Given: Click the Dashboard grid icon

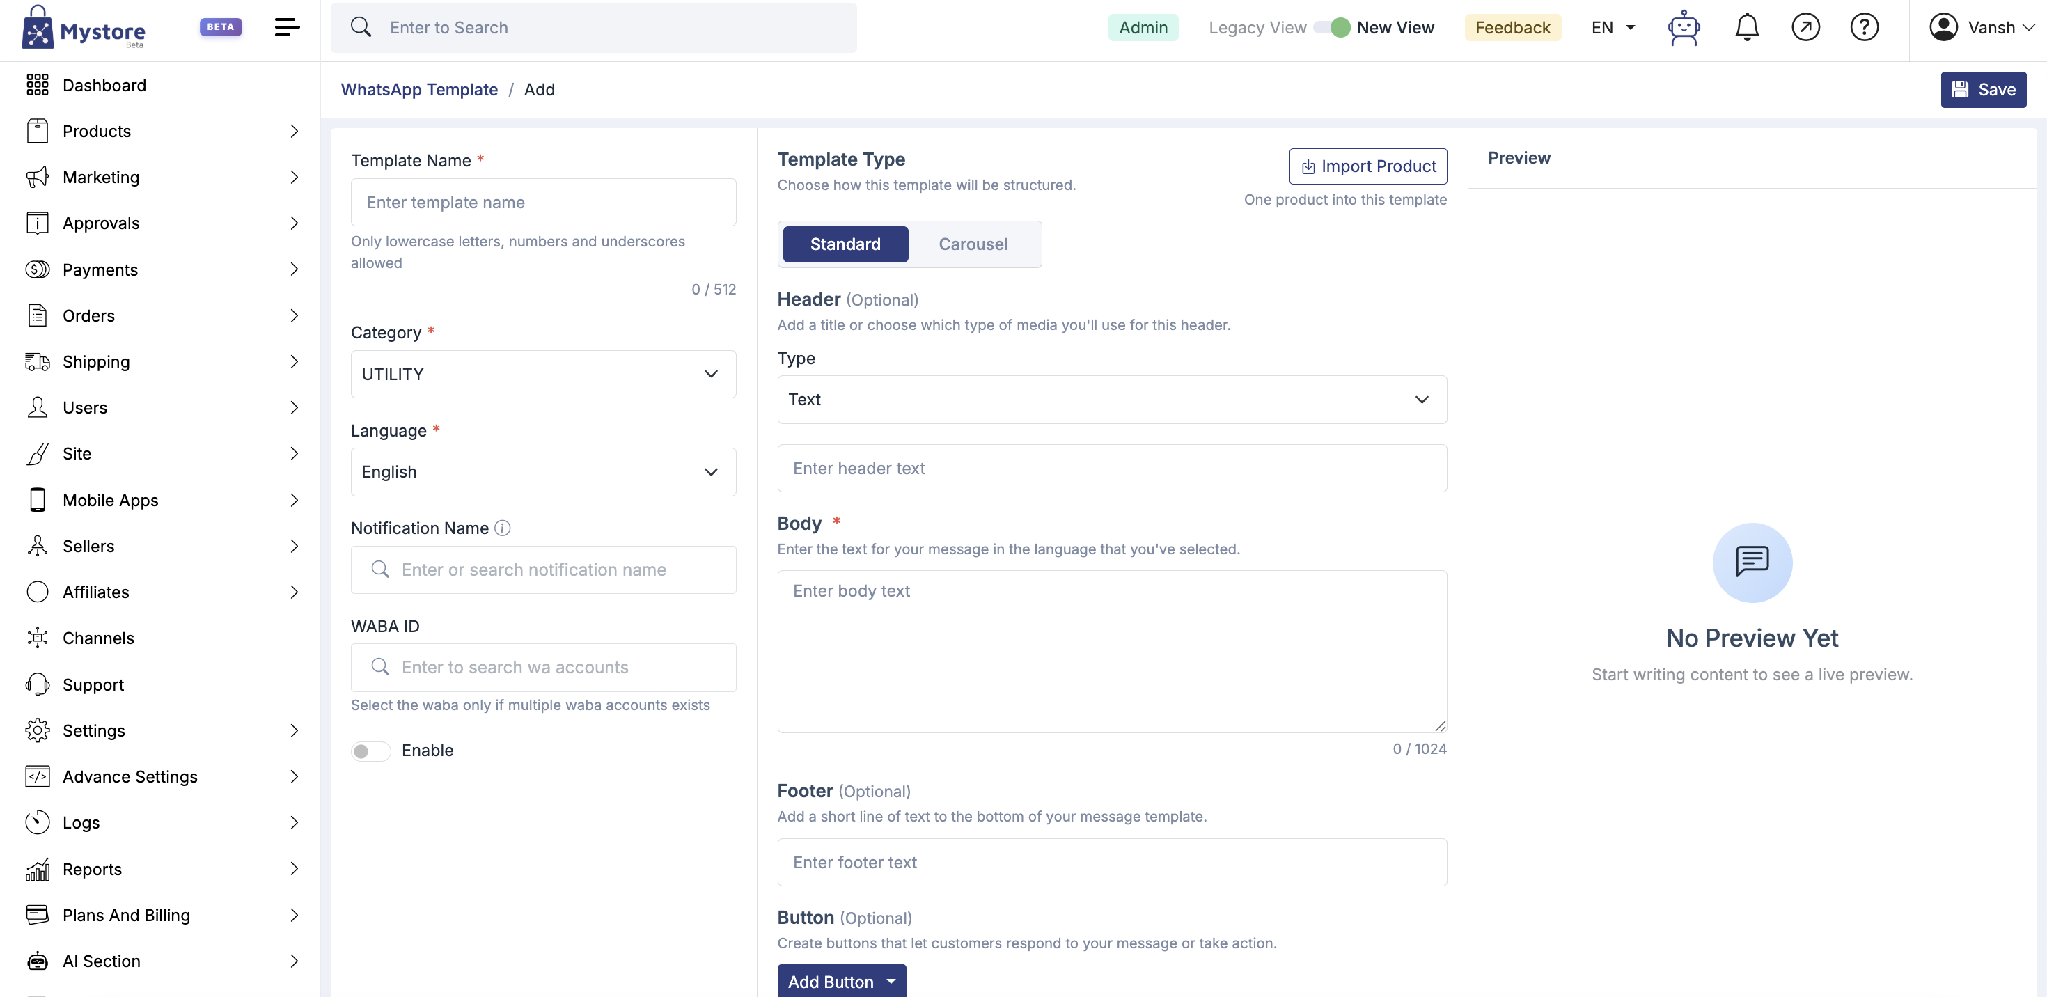Looking at the screenshot, I should coord(38,85).
